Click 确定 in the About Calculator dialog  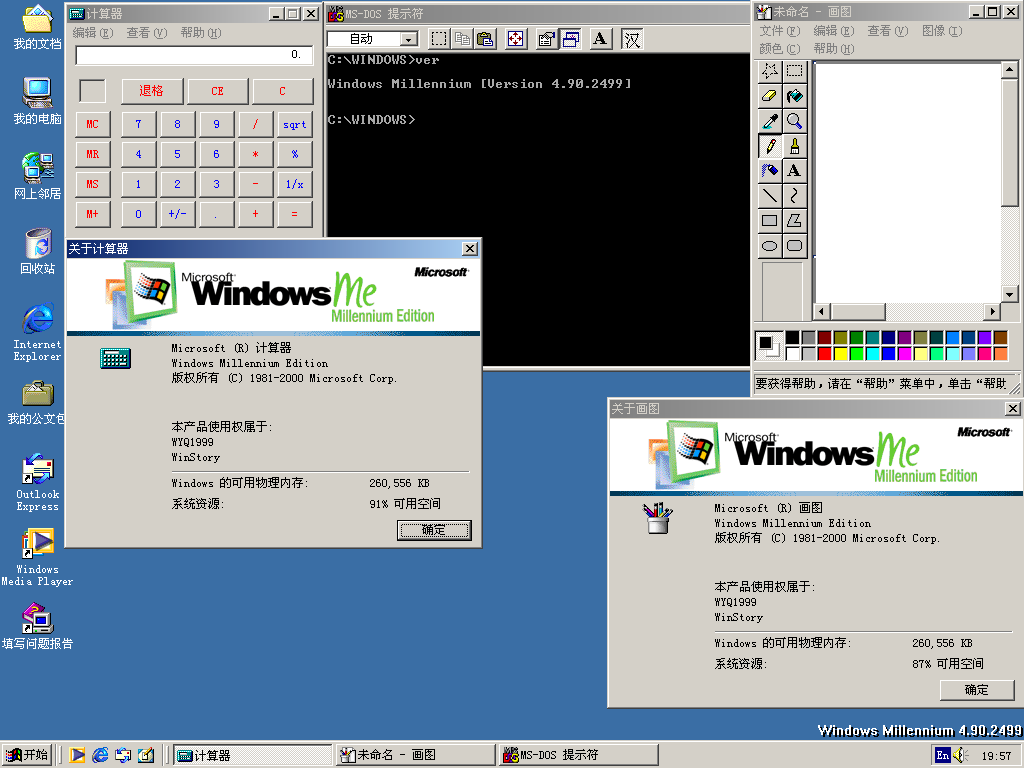pyautogui.click(x=434, y=530)
